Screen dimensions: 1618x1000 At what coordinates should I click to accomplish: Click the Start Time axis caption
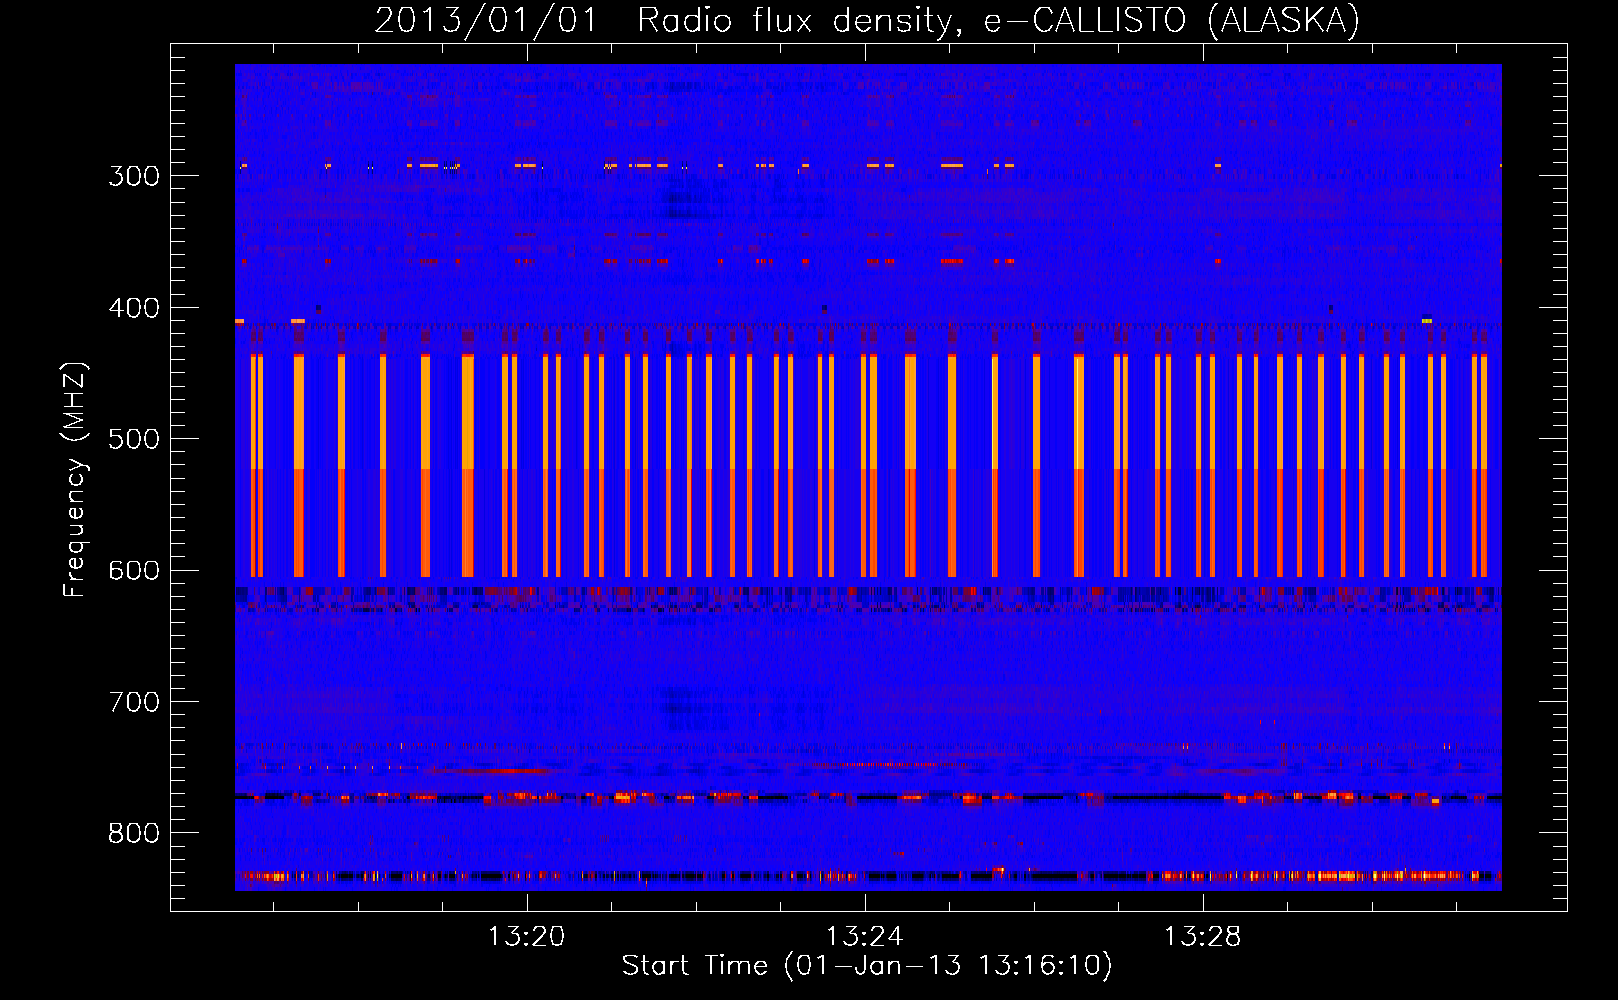867,966
